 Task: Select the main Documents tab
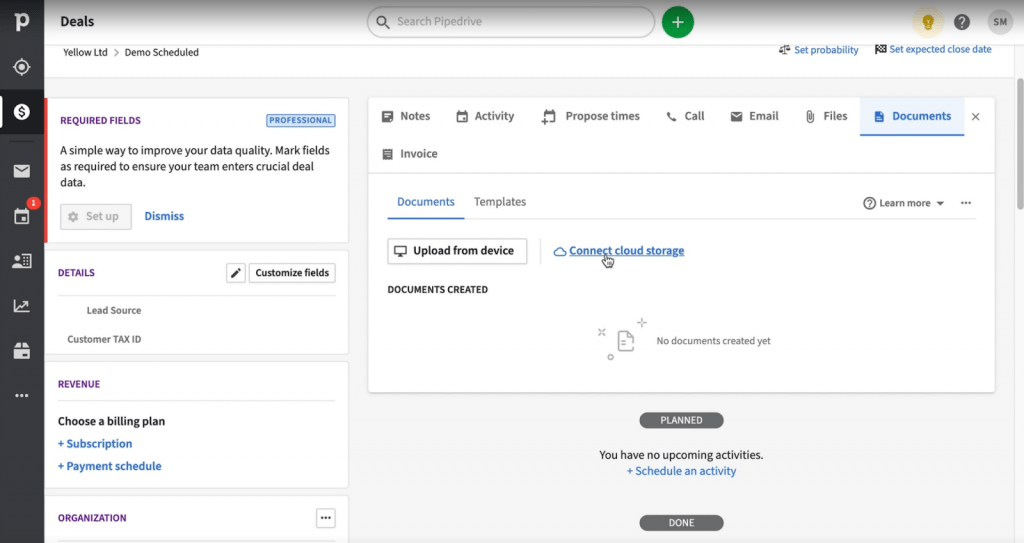tap(912, 116)
